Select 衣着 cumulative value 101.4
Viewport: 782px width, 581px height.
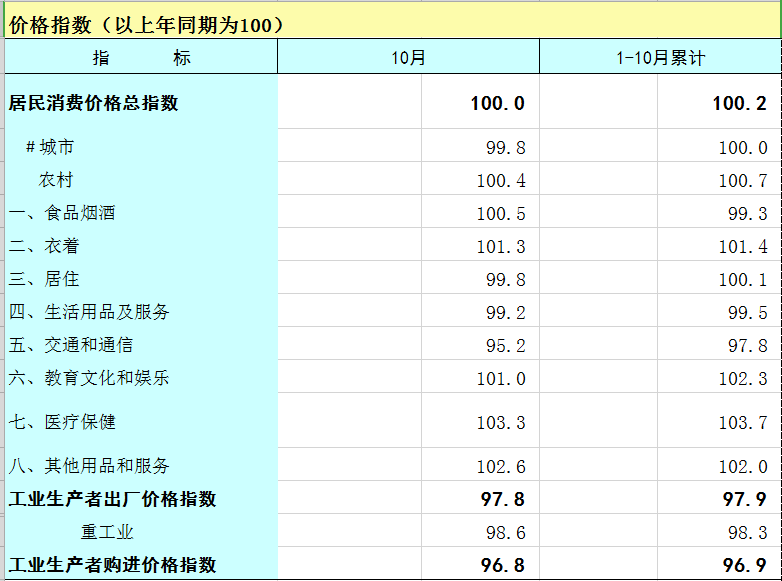pos(742,247)
